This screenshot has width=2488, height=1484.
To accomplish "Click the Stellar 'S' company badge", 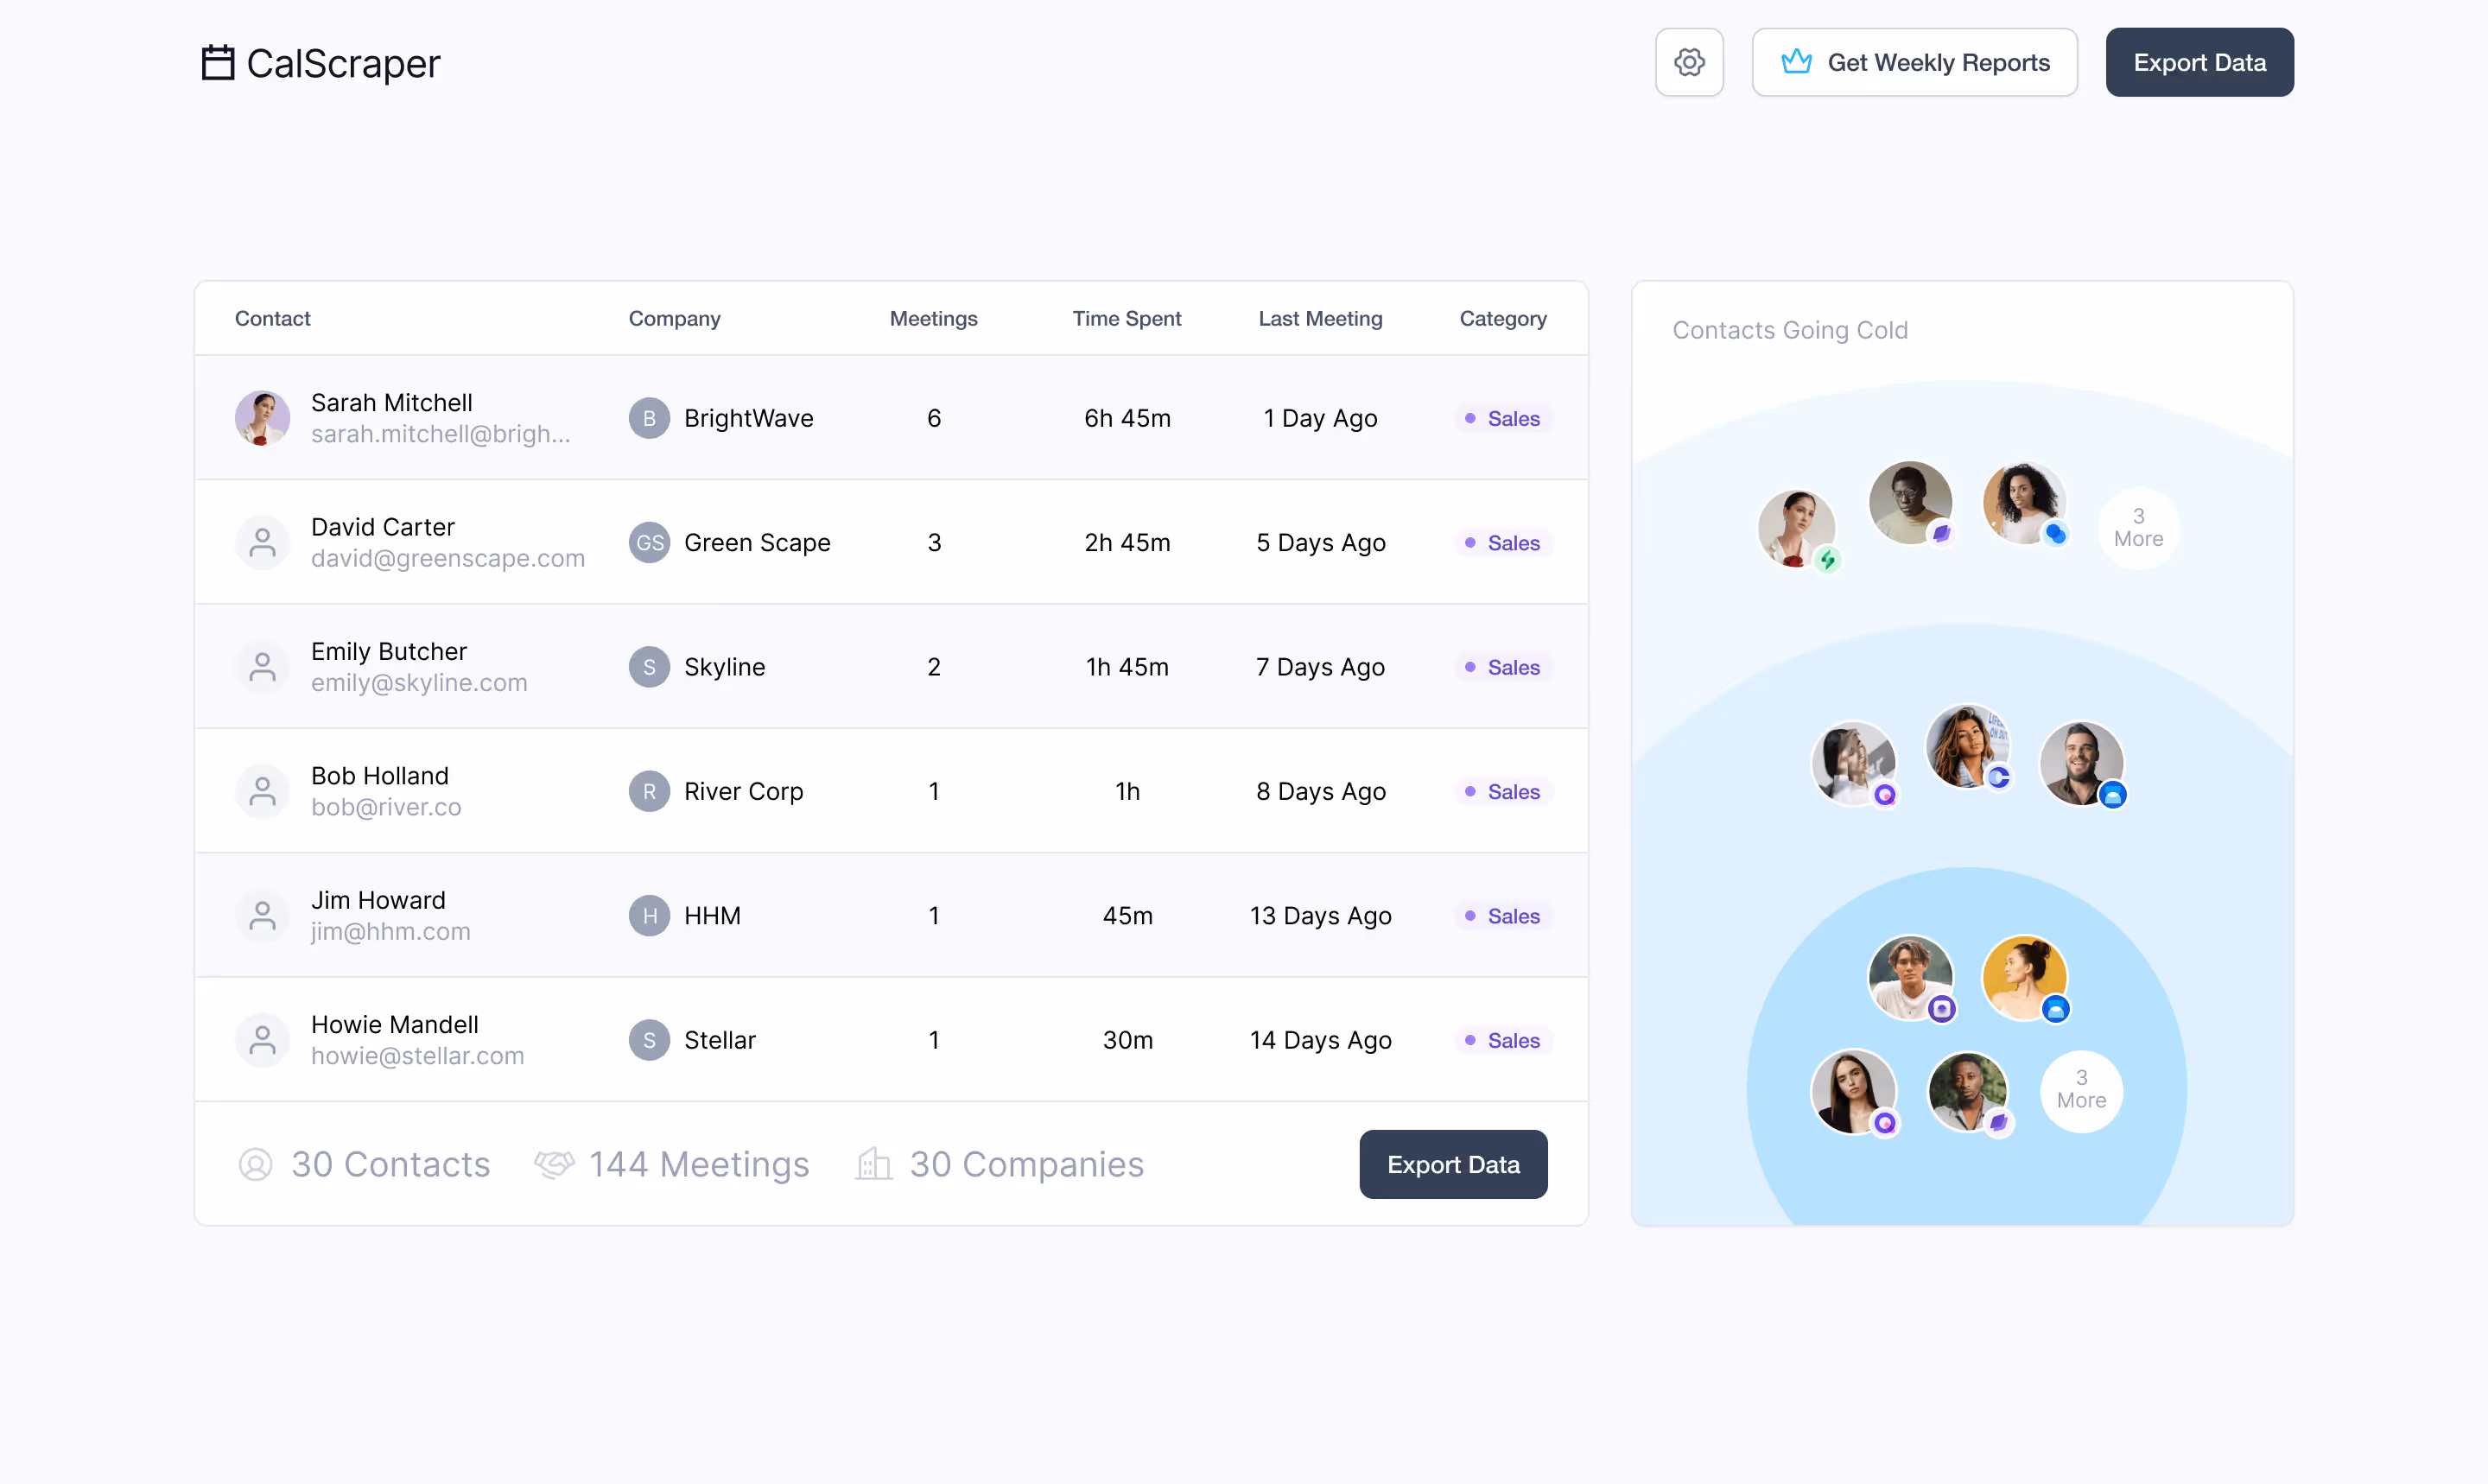I will coord(649,1040).
